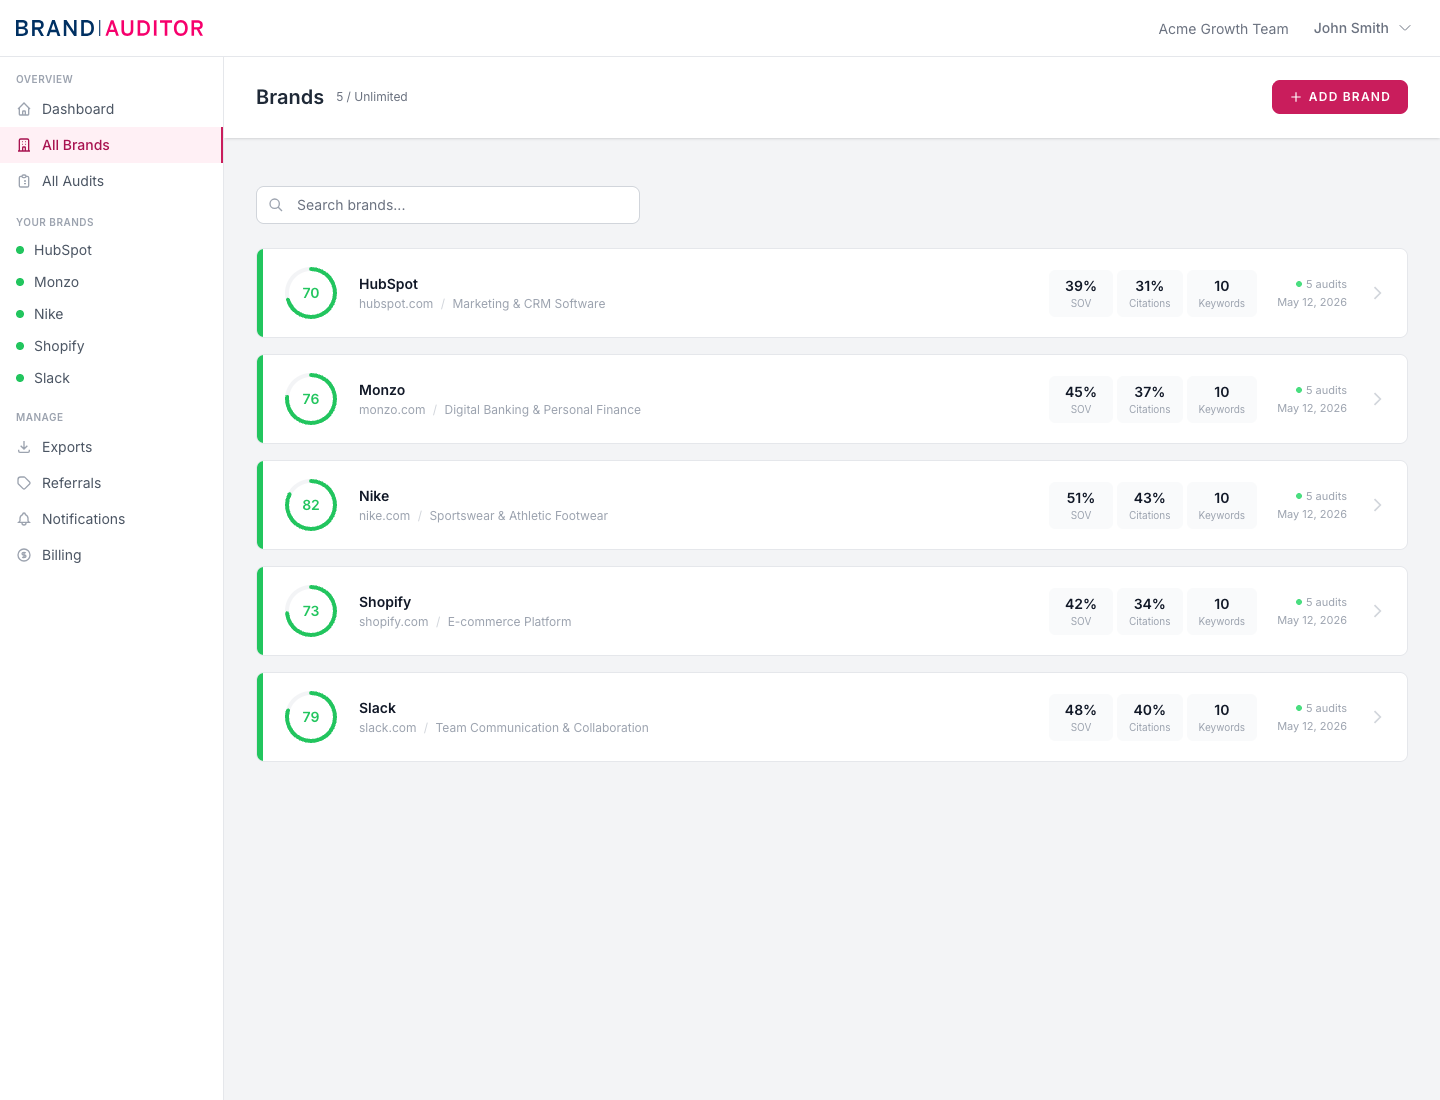This screenshot has height=1100, width=1440.
Task: Click the search magnifier icon
Action: coord(276,205)
